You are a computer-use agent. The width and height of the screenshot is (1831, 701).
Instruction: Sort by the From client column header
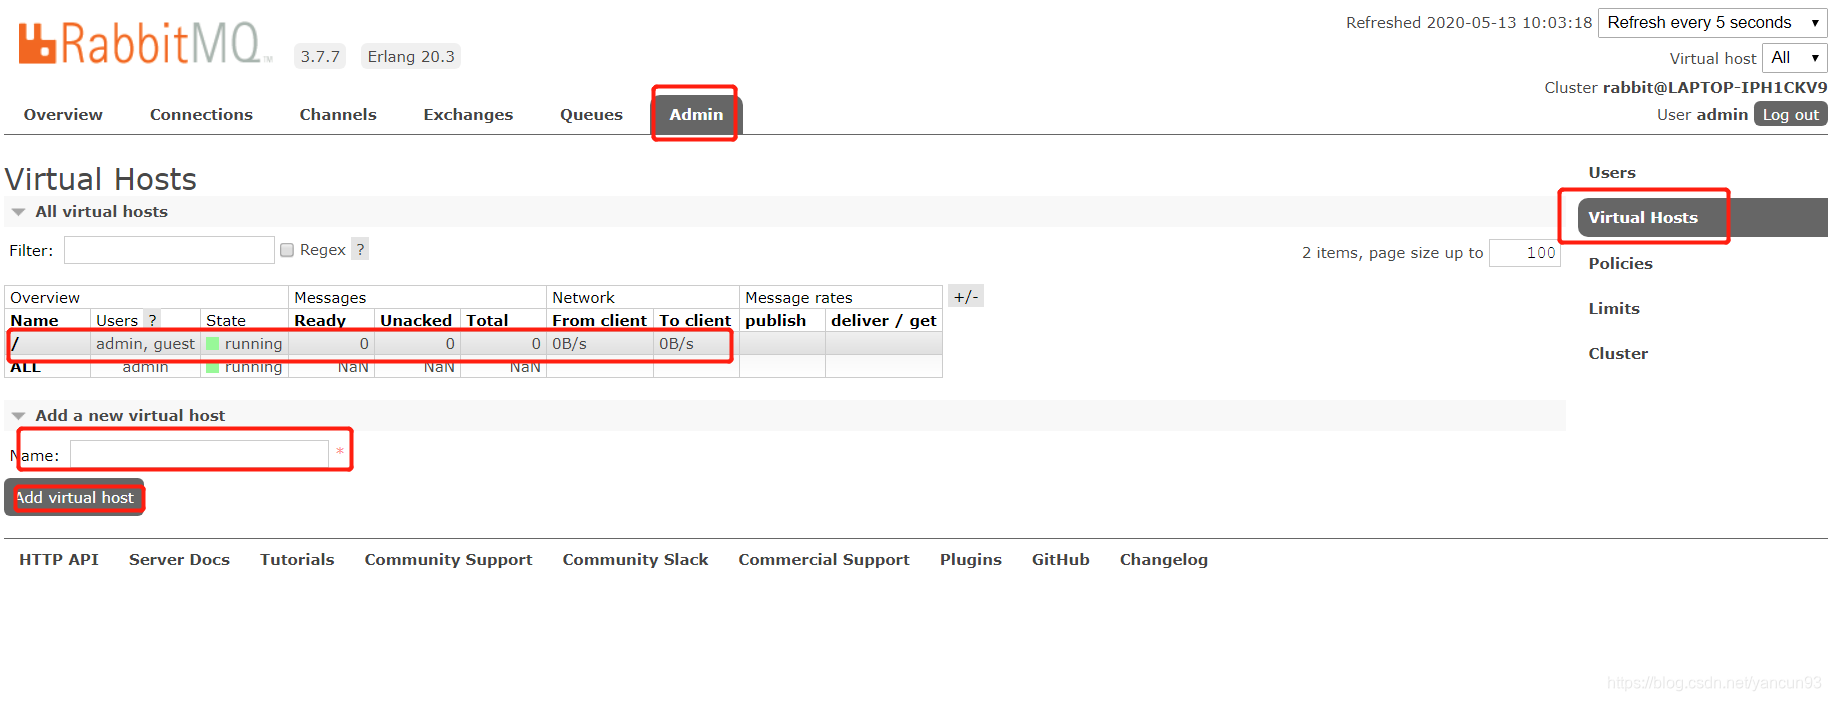point(600,320)
